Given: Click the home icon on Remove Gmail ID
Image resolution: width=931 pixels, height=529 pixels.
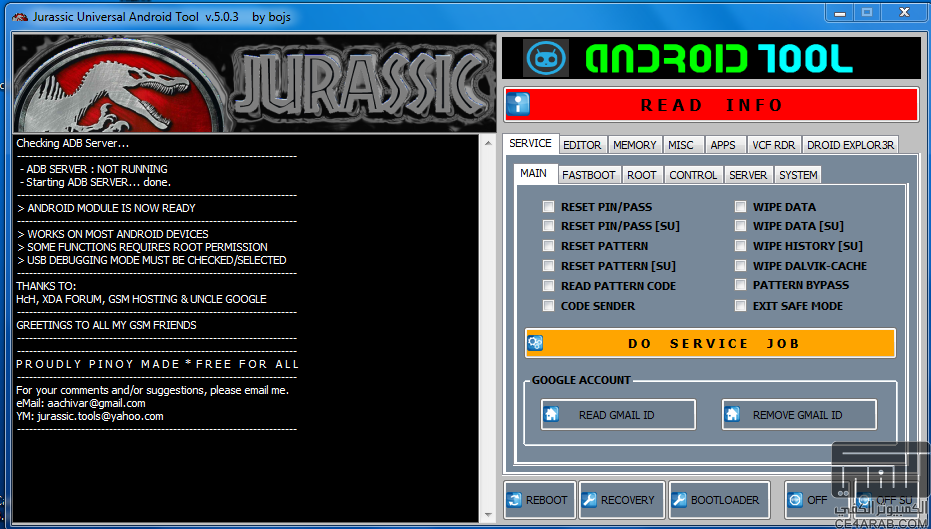Looking at the screenshot, I should pos(732,414).
